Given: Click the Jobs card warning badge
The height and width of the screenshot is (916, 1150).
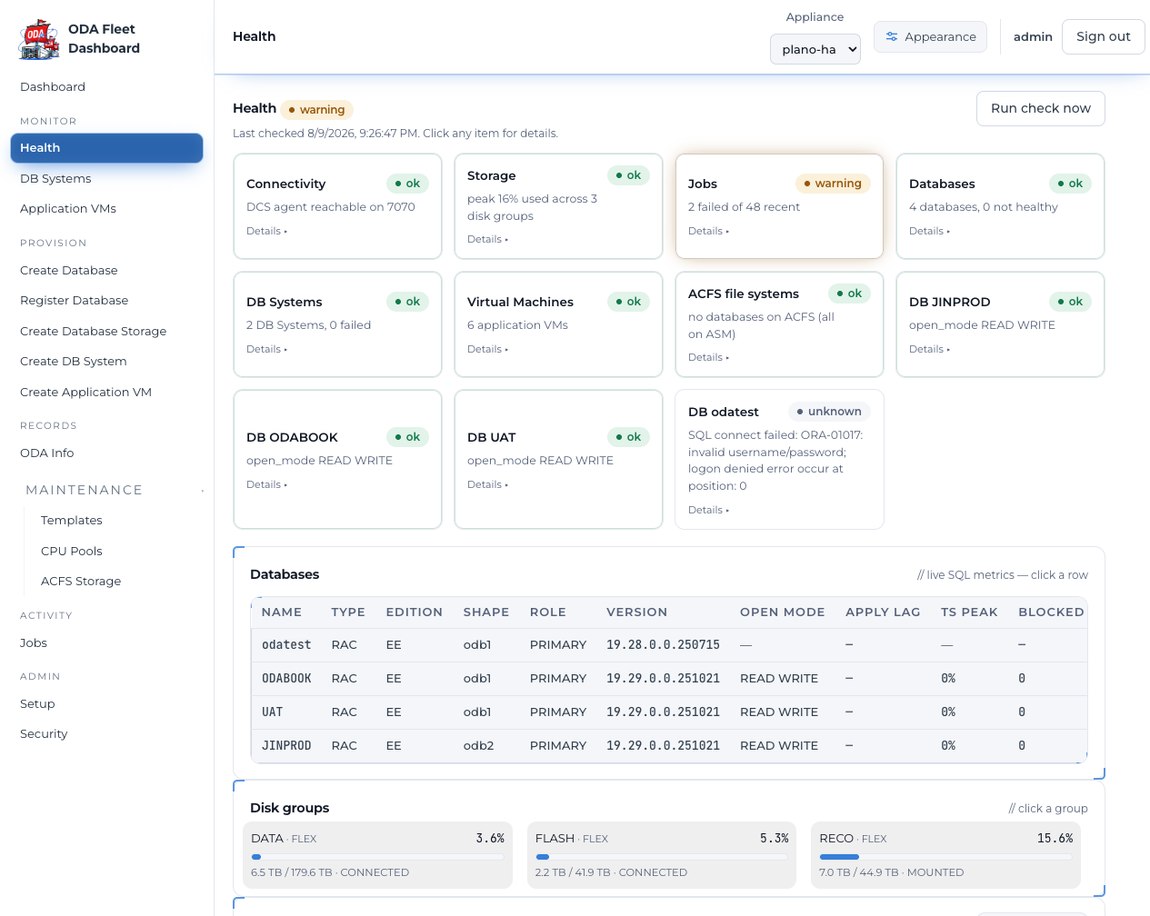Looking at the screenshot, I should pos(832,183).
